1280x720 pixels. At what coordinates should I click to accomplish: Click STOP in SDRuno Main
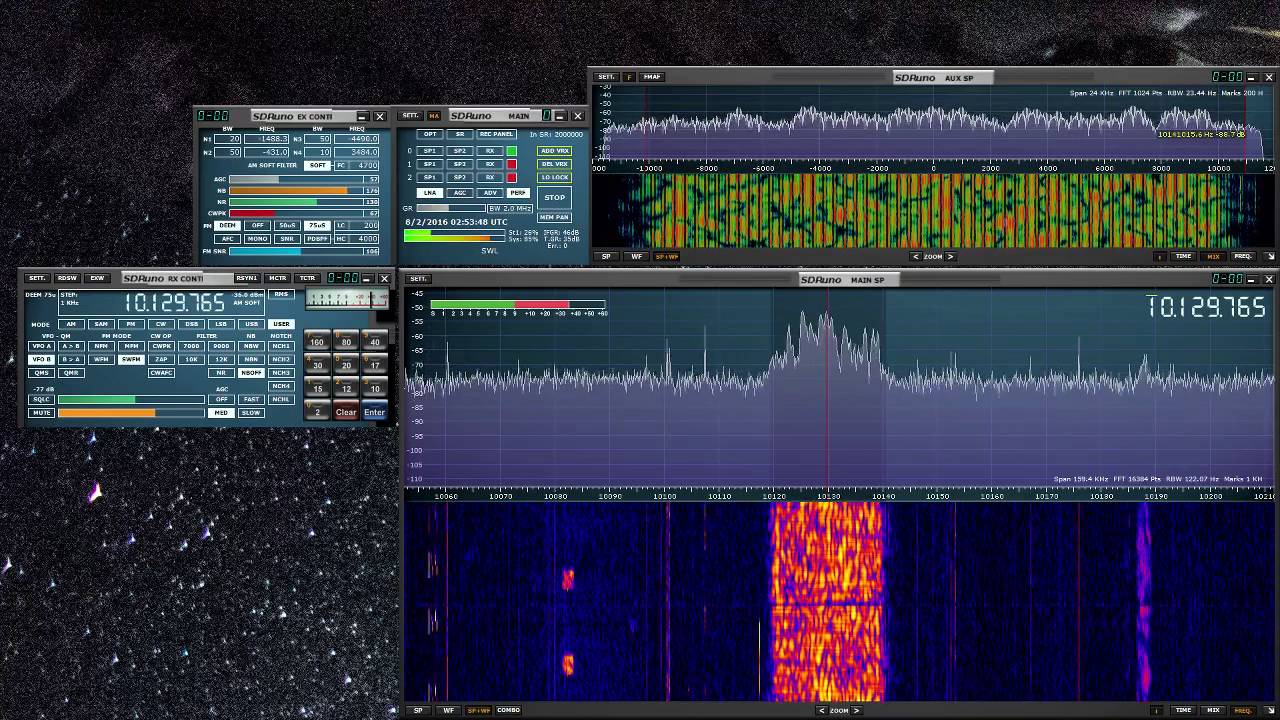coord(555,197)
